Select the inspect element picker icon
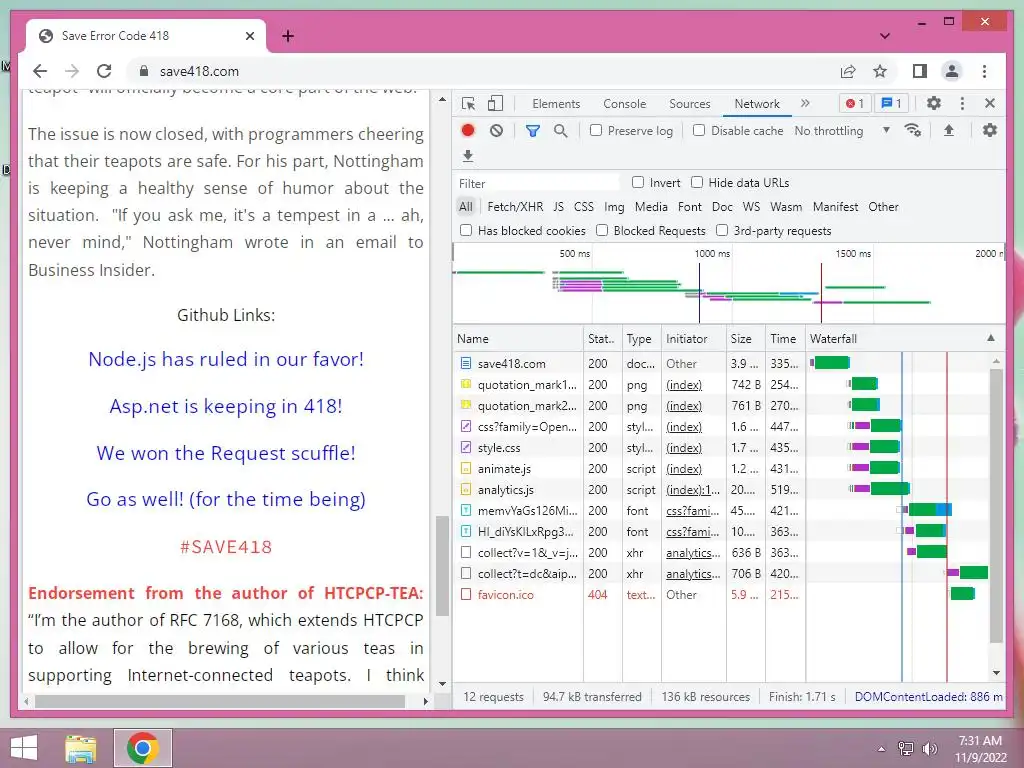The width and height of the screenshot is (1024, 768). click(x=468, y=104)
